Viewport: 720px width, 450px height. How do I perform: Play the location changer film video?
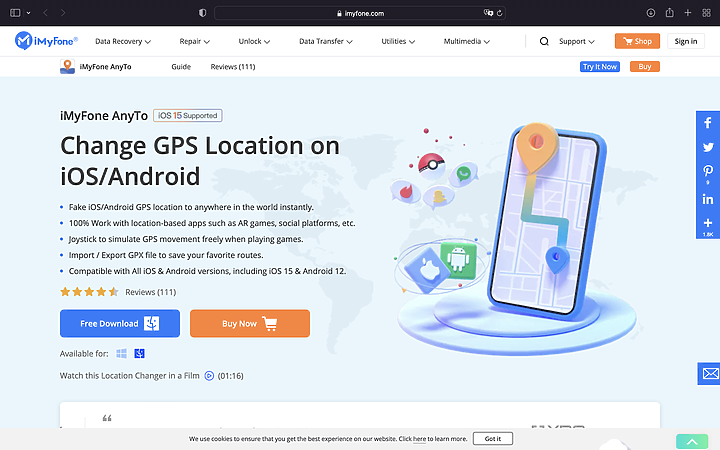209,376
